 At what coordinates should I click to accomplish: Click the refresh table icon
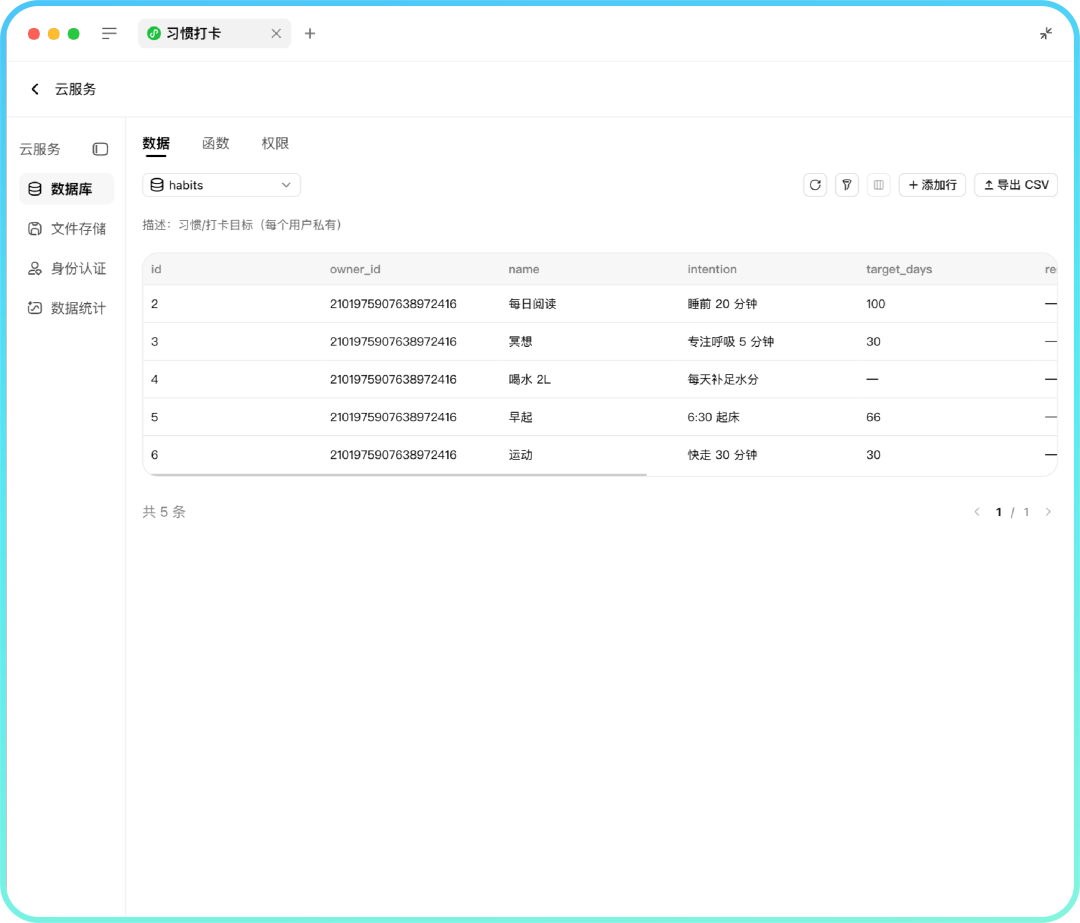[815, 185]
